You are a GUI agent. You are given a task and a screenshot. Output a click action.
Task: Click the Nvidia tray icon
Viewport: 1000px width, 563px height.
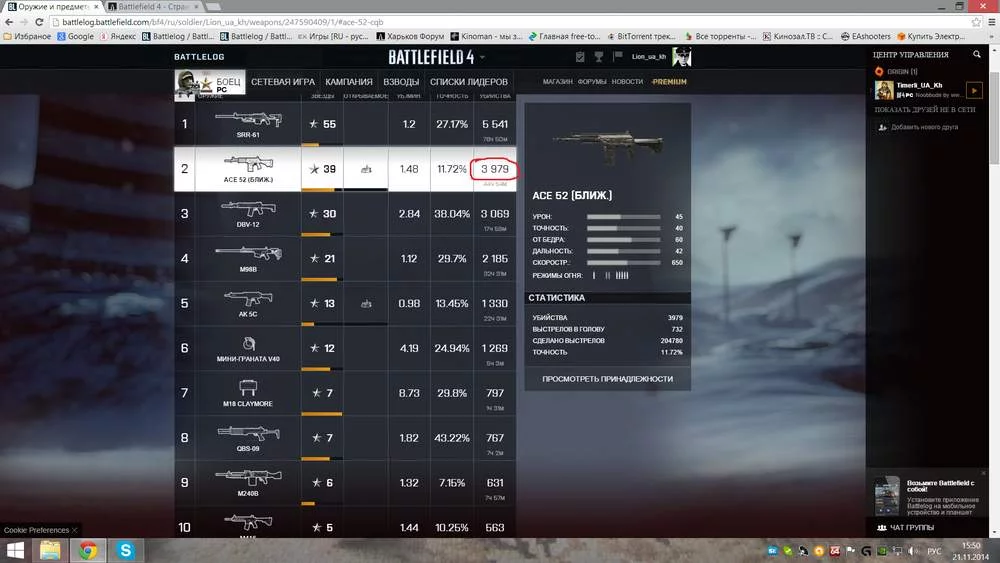[x=881, y=551]
